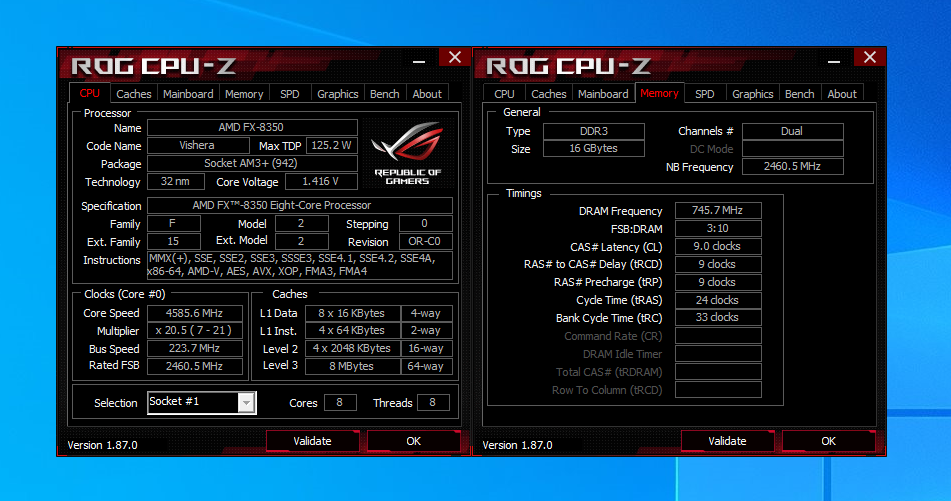Click the Dual channels value

pyautogui.click(x=793, y=131)
